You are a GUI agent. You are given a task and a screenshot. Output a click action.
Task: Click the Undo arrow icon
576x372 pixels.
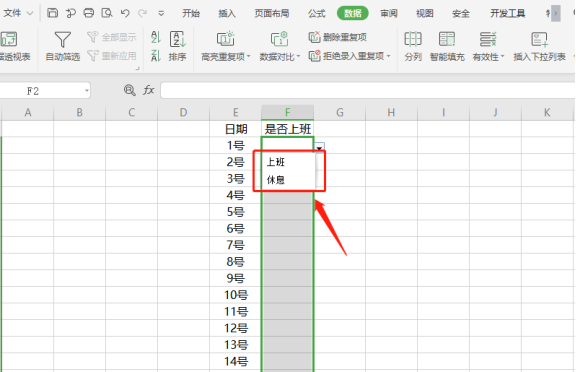[x=125, y=13]
